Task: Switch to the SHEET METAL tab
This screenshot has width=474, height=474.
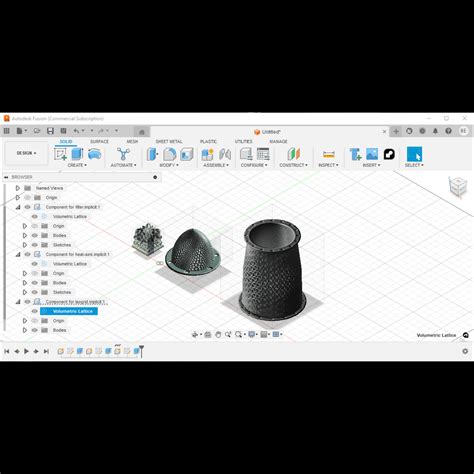Action: click(x=169, y=141)
